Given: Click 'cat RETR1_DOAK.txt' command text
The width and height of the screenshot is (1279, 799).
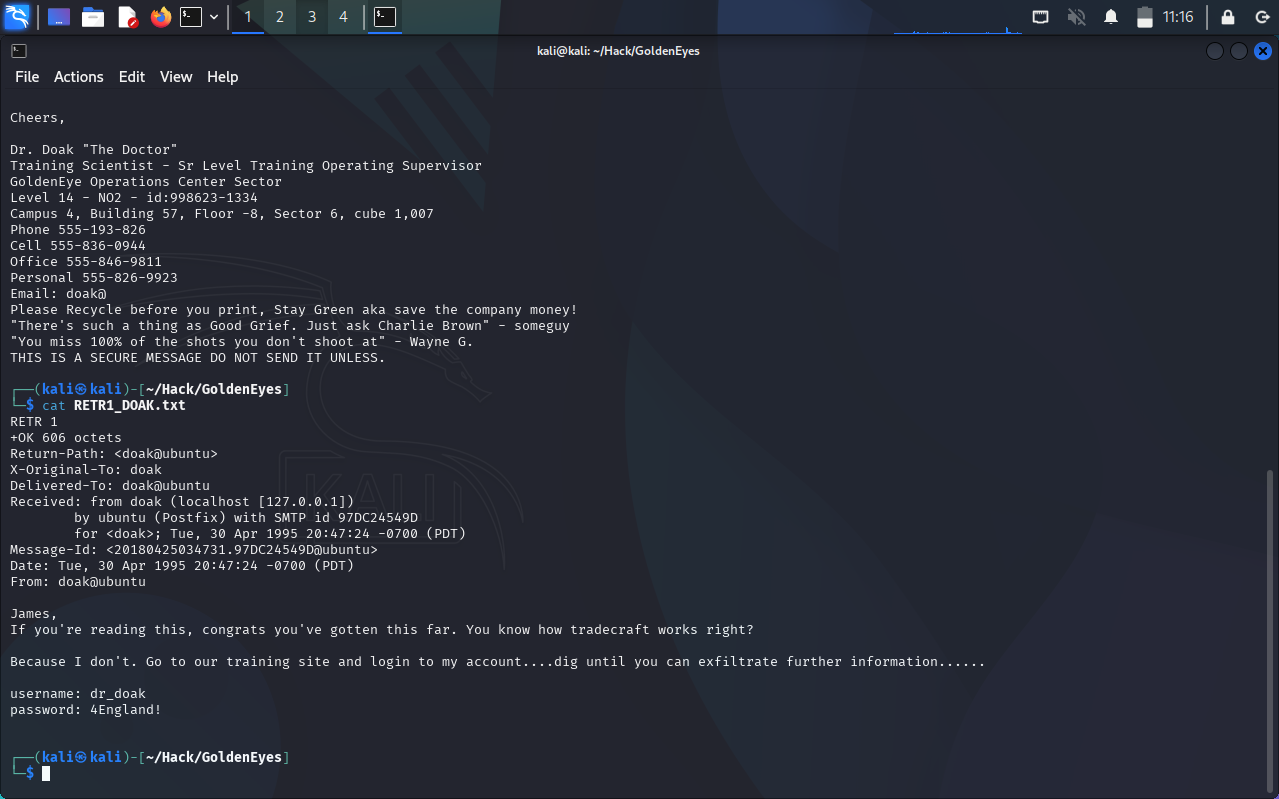Looking at the screenshot, I should [114, 406].
